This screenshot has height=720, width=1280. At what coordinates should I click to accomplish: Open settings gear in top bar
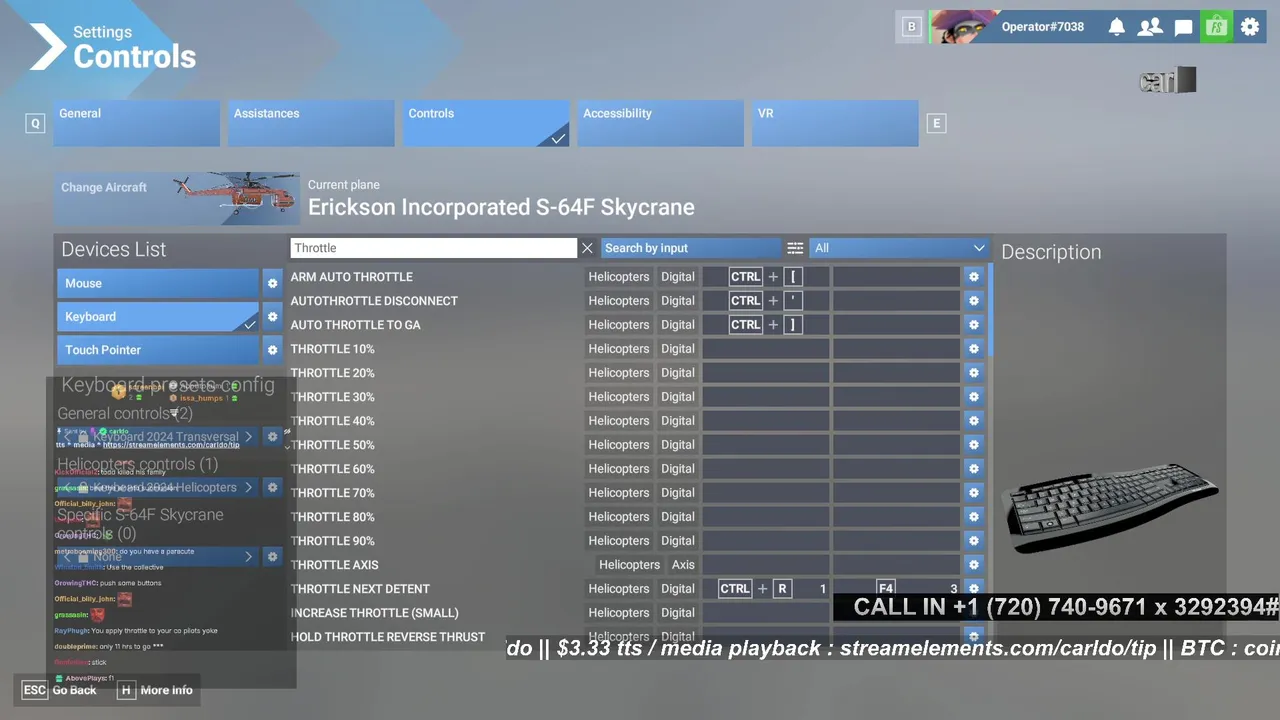tap(1250, 27)
